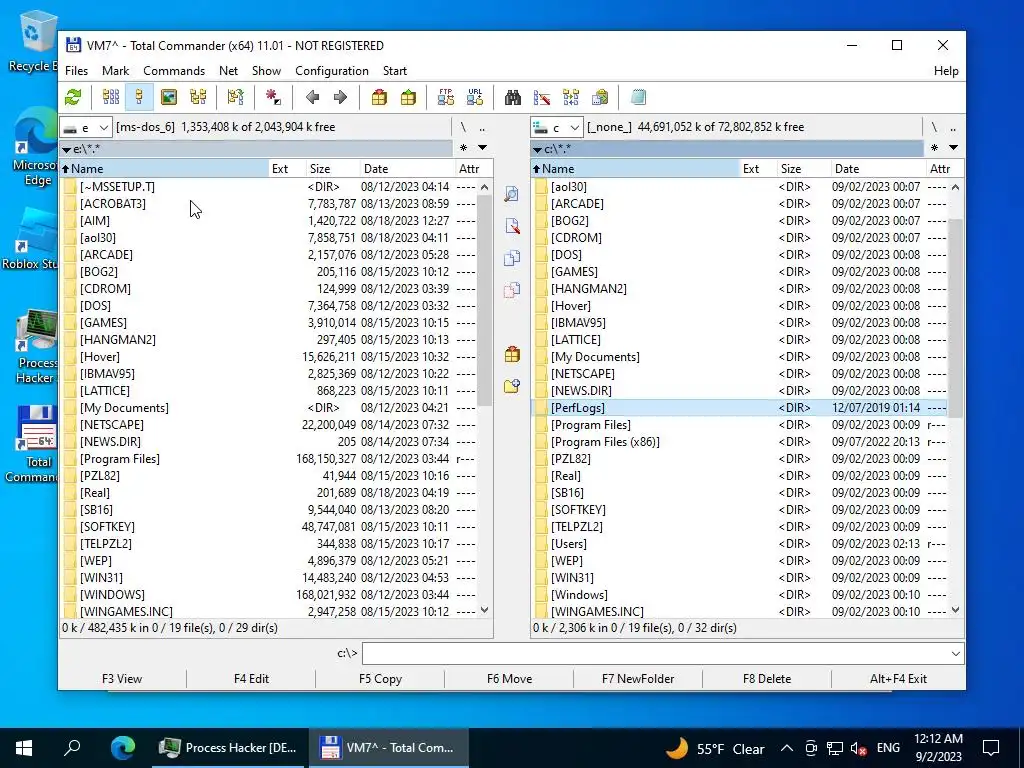Click Edit icon on the middle vertical bar

click(x=512, y=226)
